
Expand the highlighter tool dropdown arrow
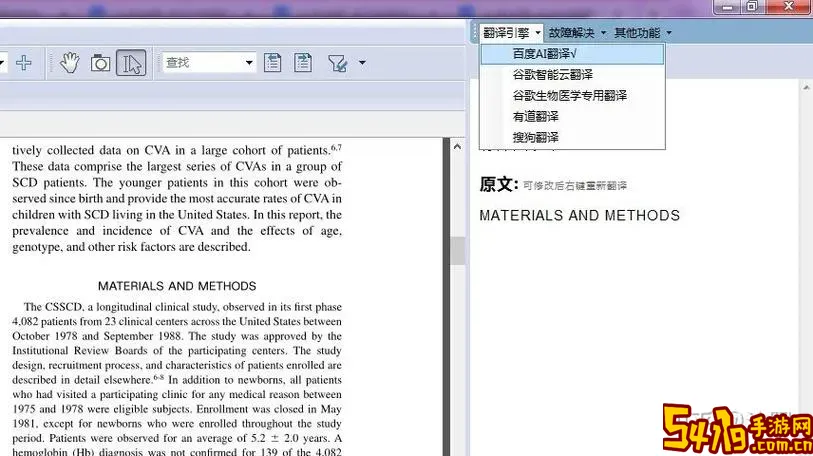[362, 63]
